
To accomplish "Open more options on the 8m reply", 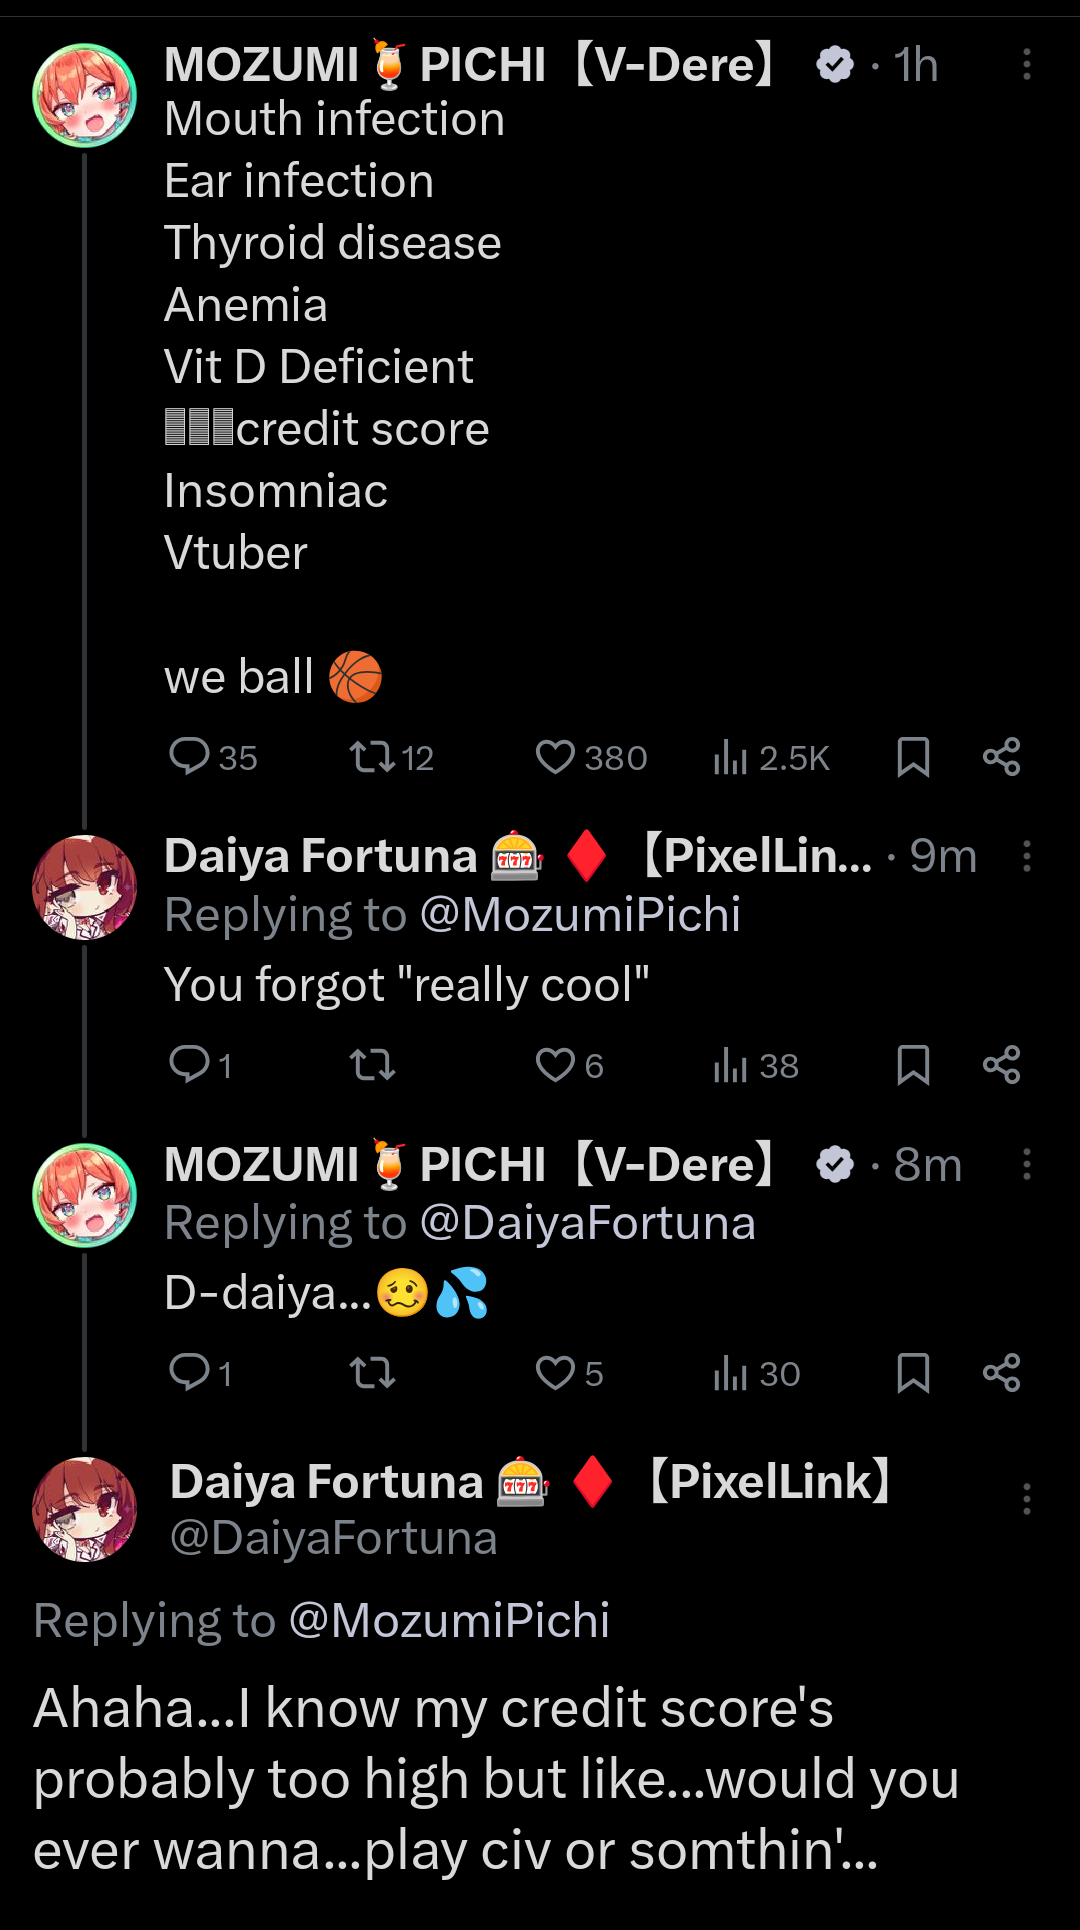I will click(x=1026, y=1164).
